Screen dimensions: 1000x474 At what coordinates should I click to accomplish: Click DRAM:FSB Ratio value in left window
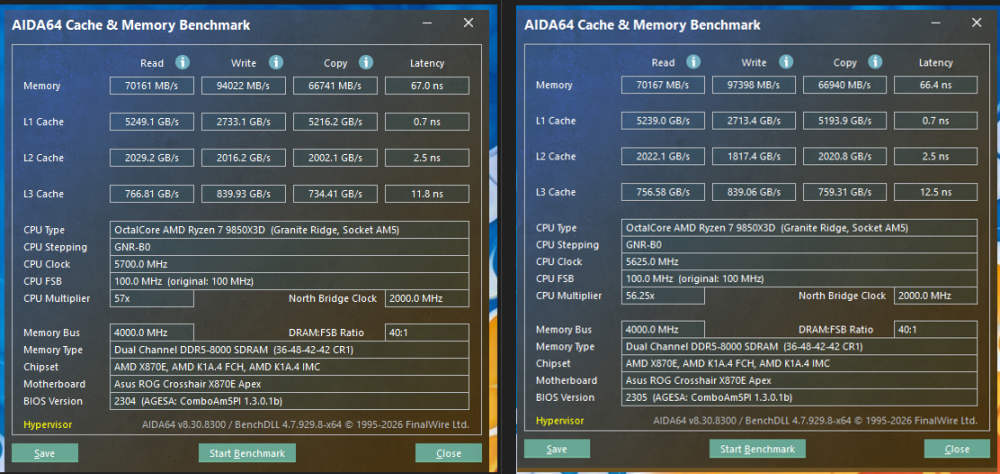click(x=427, y=333)
